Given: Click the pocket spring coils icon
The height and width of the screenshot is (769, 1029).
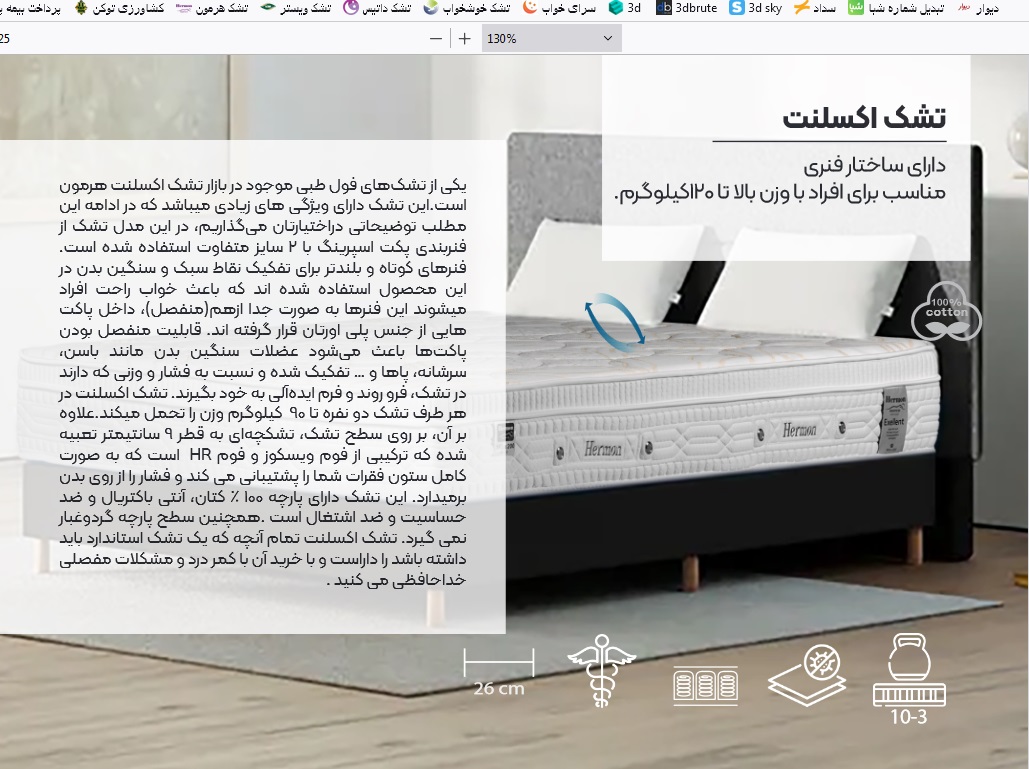Looking at the screenshot, I should 705,686.
